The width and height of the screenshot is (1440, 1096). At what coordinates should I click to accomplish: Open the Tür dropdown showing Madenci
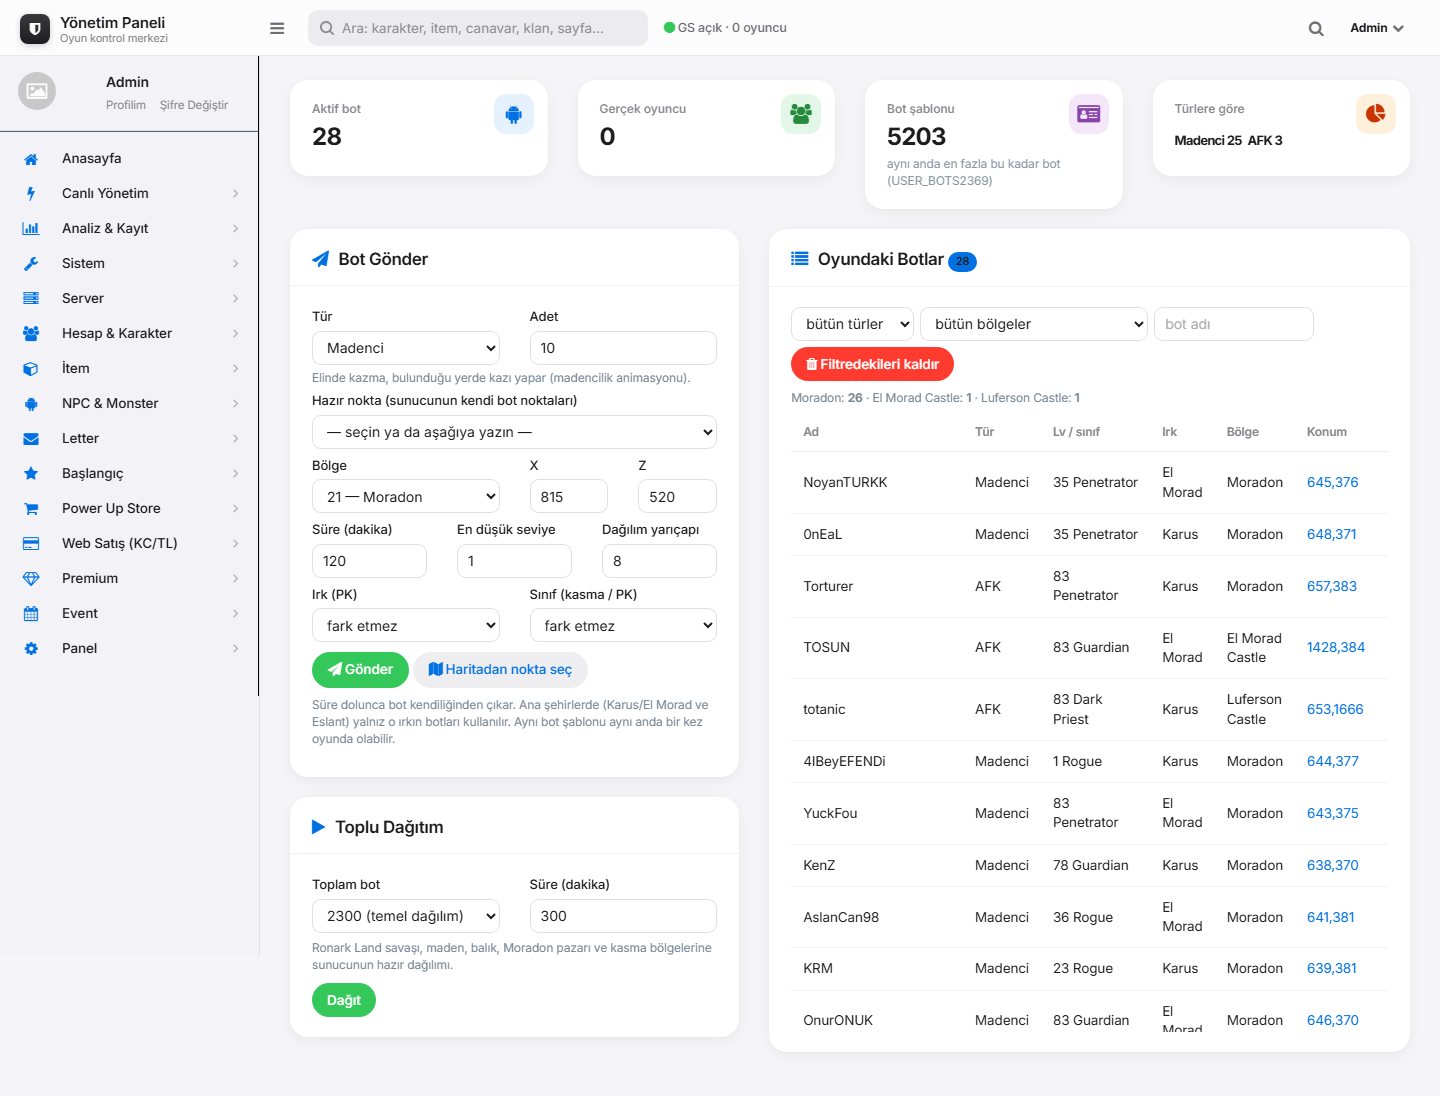coord(406,348)
